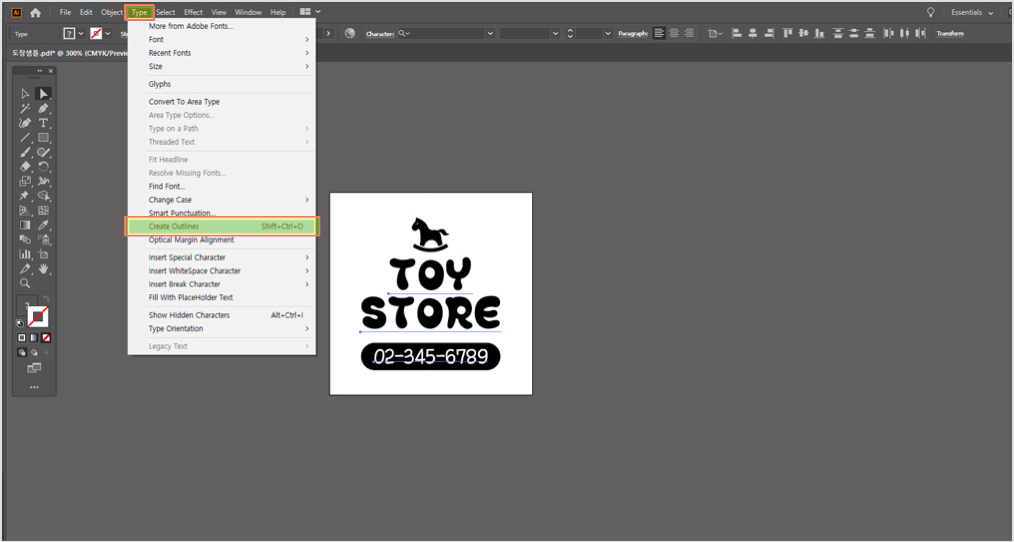Select the Rectangle tool
The height and width of the screenshot is (542, 1014).
click(43, 138)
